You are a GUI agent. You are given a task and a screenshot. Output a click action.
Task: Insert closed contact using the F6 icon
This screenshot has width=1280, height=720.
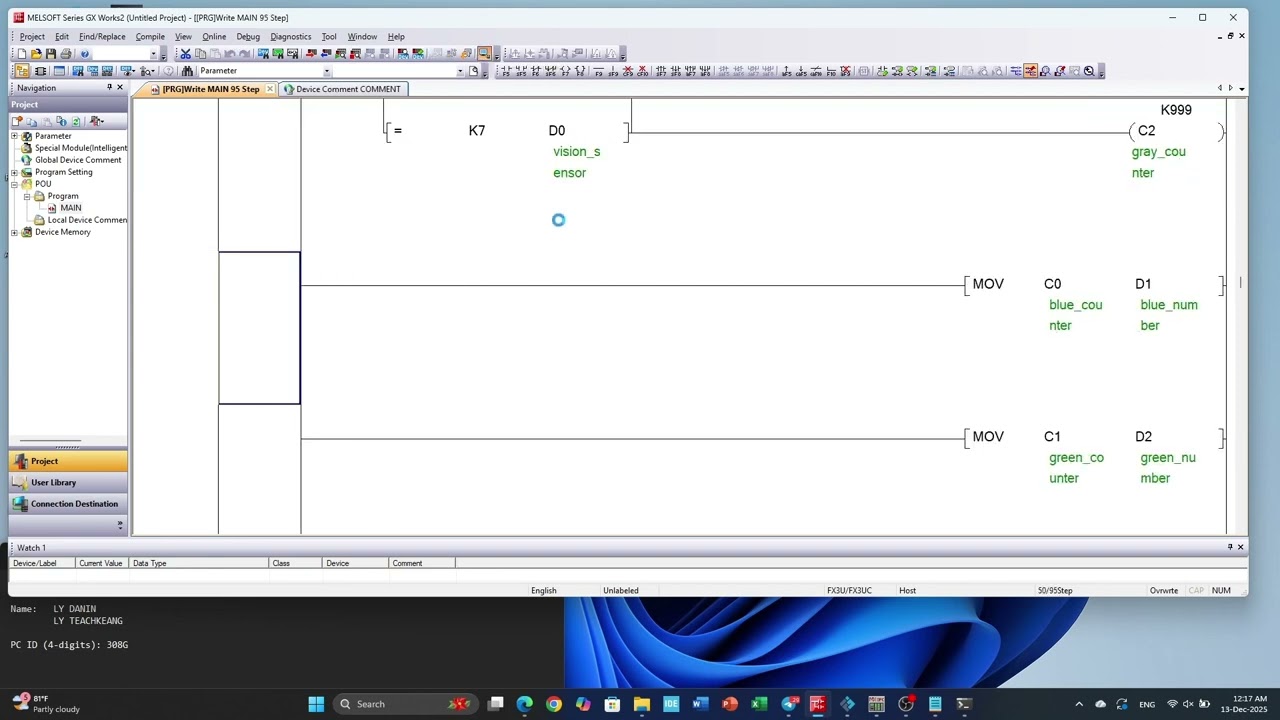click(536, 71)
